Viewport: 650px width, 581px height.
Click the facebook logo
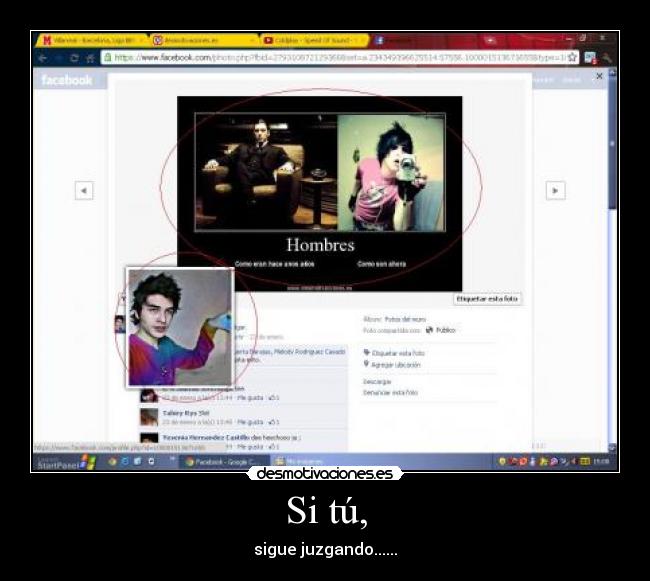67,80
